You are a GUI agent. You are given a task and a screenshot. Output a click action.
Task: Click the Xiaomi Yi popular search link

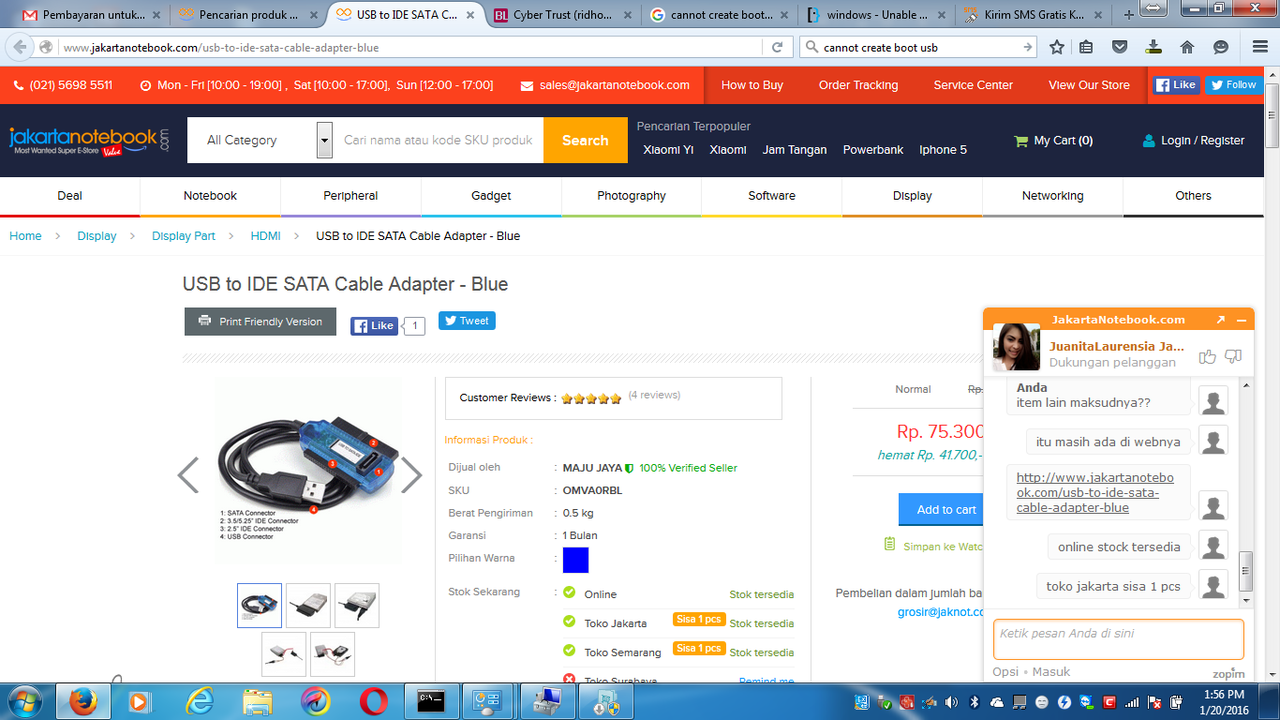tap(668, 150)
